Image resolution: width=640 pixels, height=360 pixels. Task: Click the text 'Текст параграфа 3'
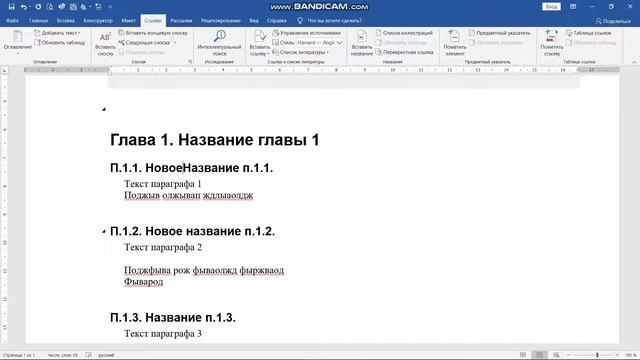click(x=163, y=333)
